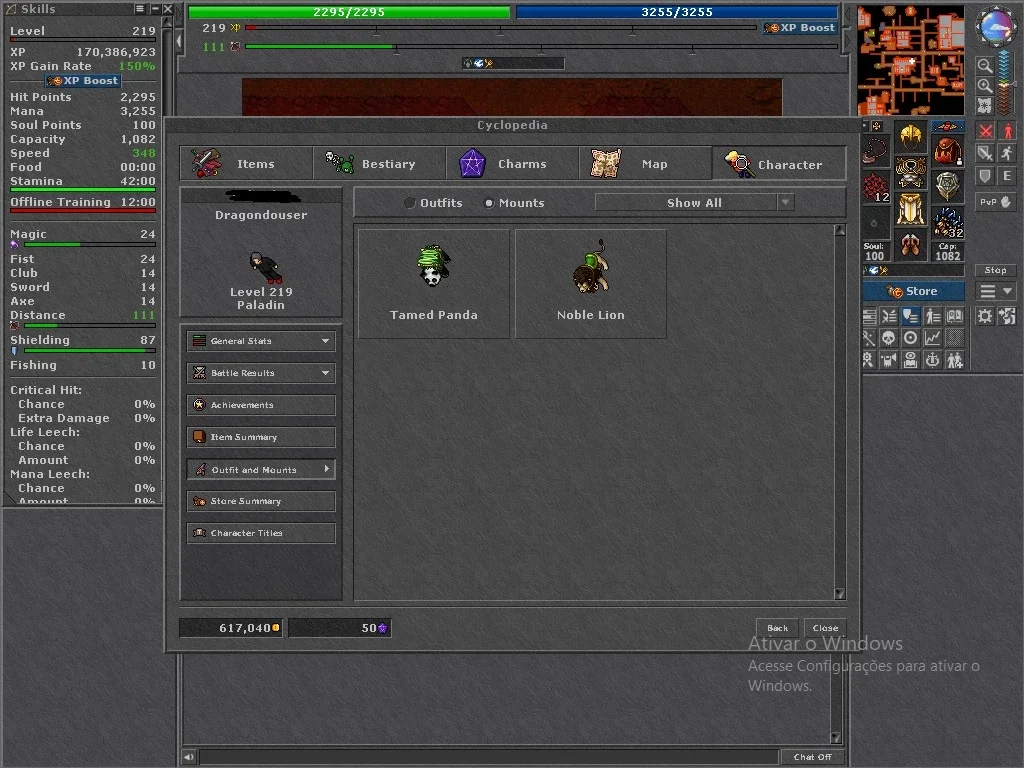Screen dimensions: 1024x768
Task: Switch to the Charms tab
Action: pyautogui.click(x=513, y=163)
